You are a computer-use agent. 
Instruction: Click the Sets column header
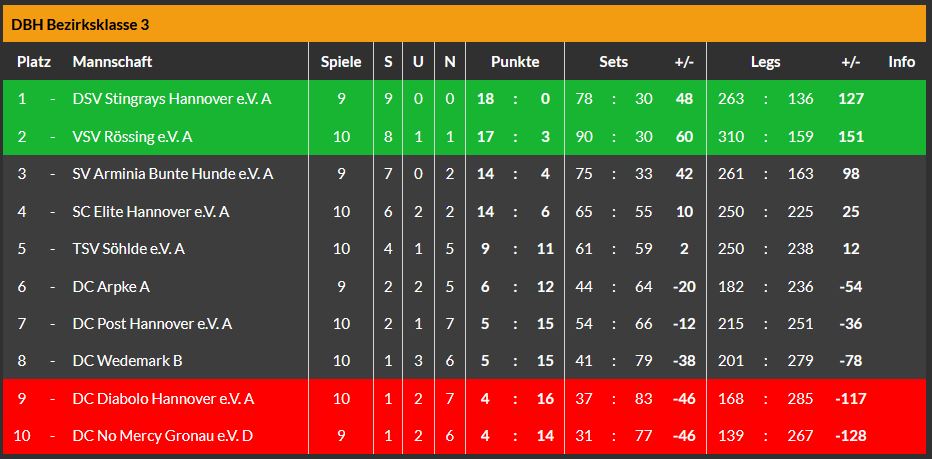[x=613, y=62]
